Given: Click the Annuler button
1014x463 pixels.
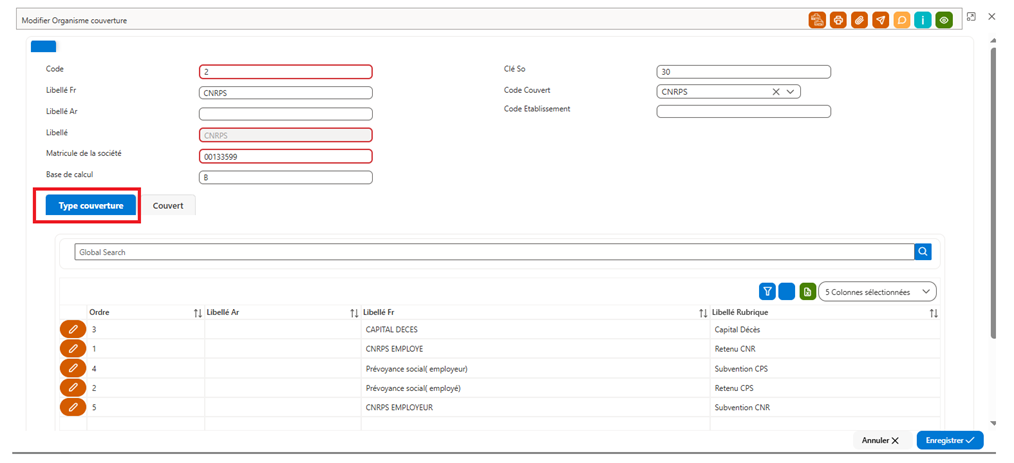Looking at the screenshot, I should coord(880,440).
